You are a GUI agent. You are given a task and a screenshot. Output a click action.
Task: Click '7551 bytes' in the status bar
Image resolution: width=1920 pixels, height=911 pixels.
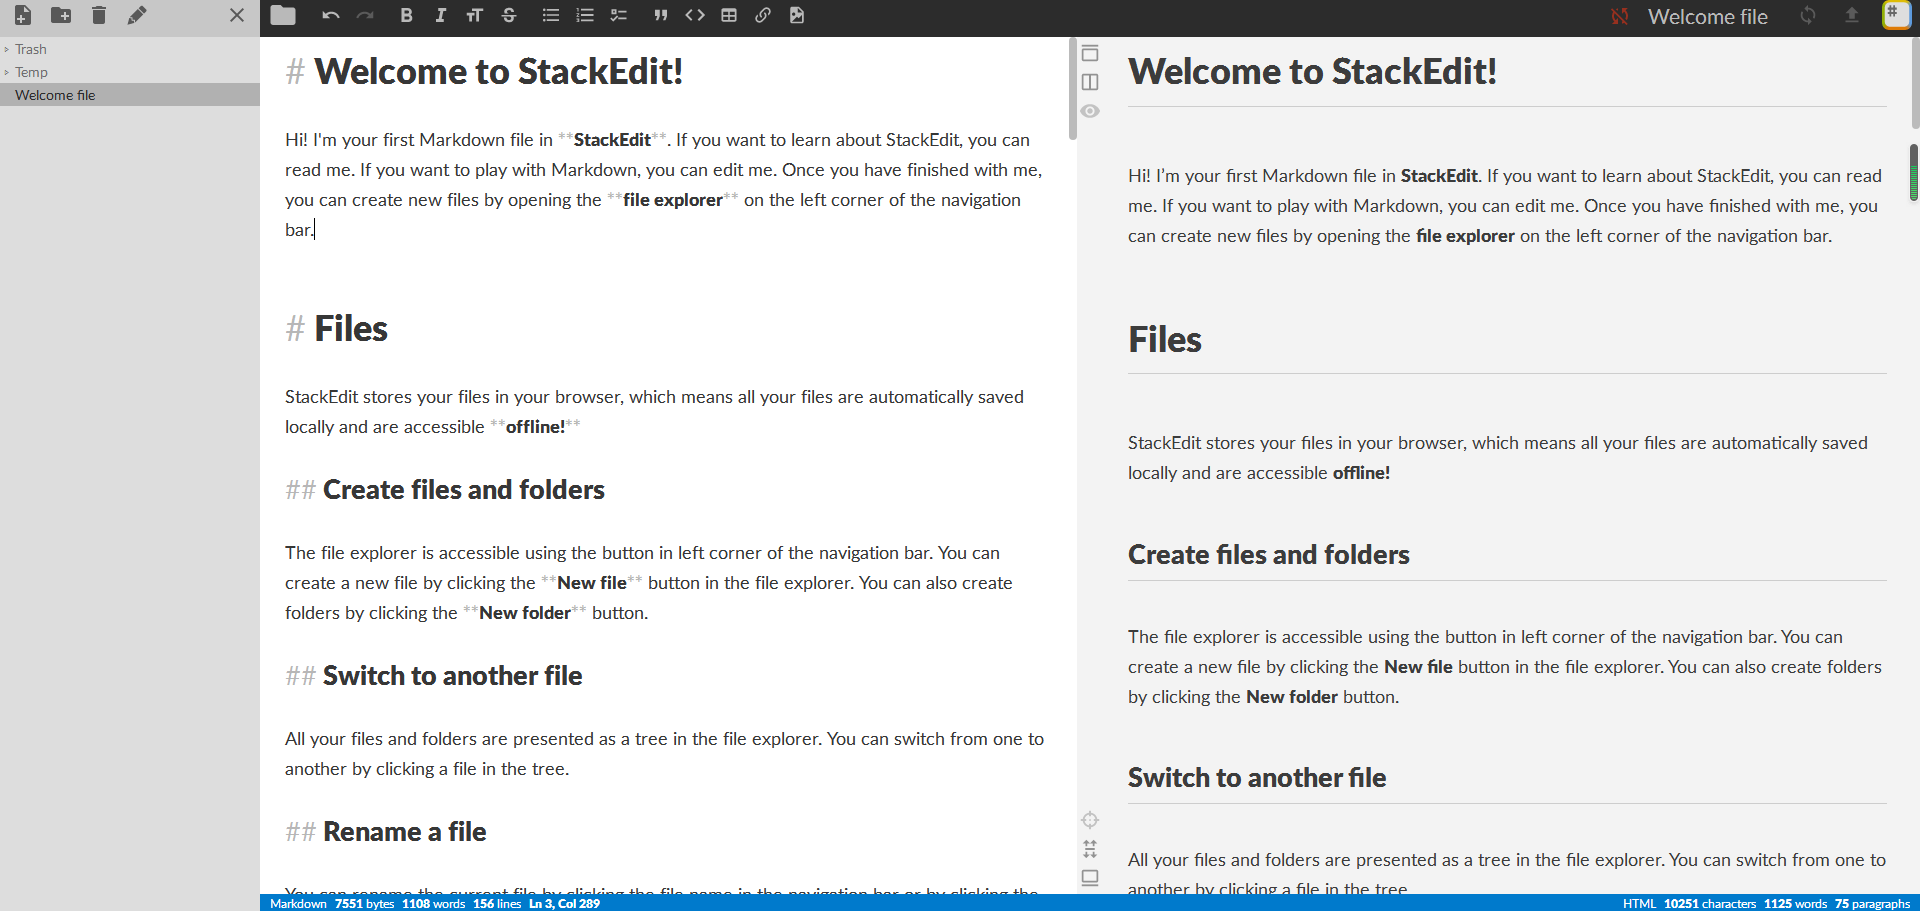point(364,904)
